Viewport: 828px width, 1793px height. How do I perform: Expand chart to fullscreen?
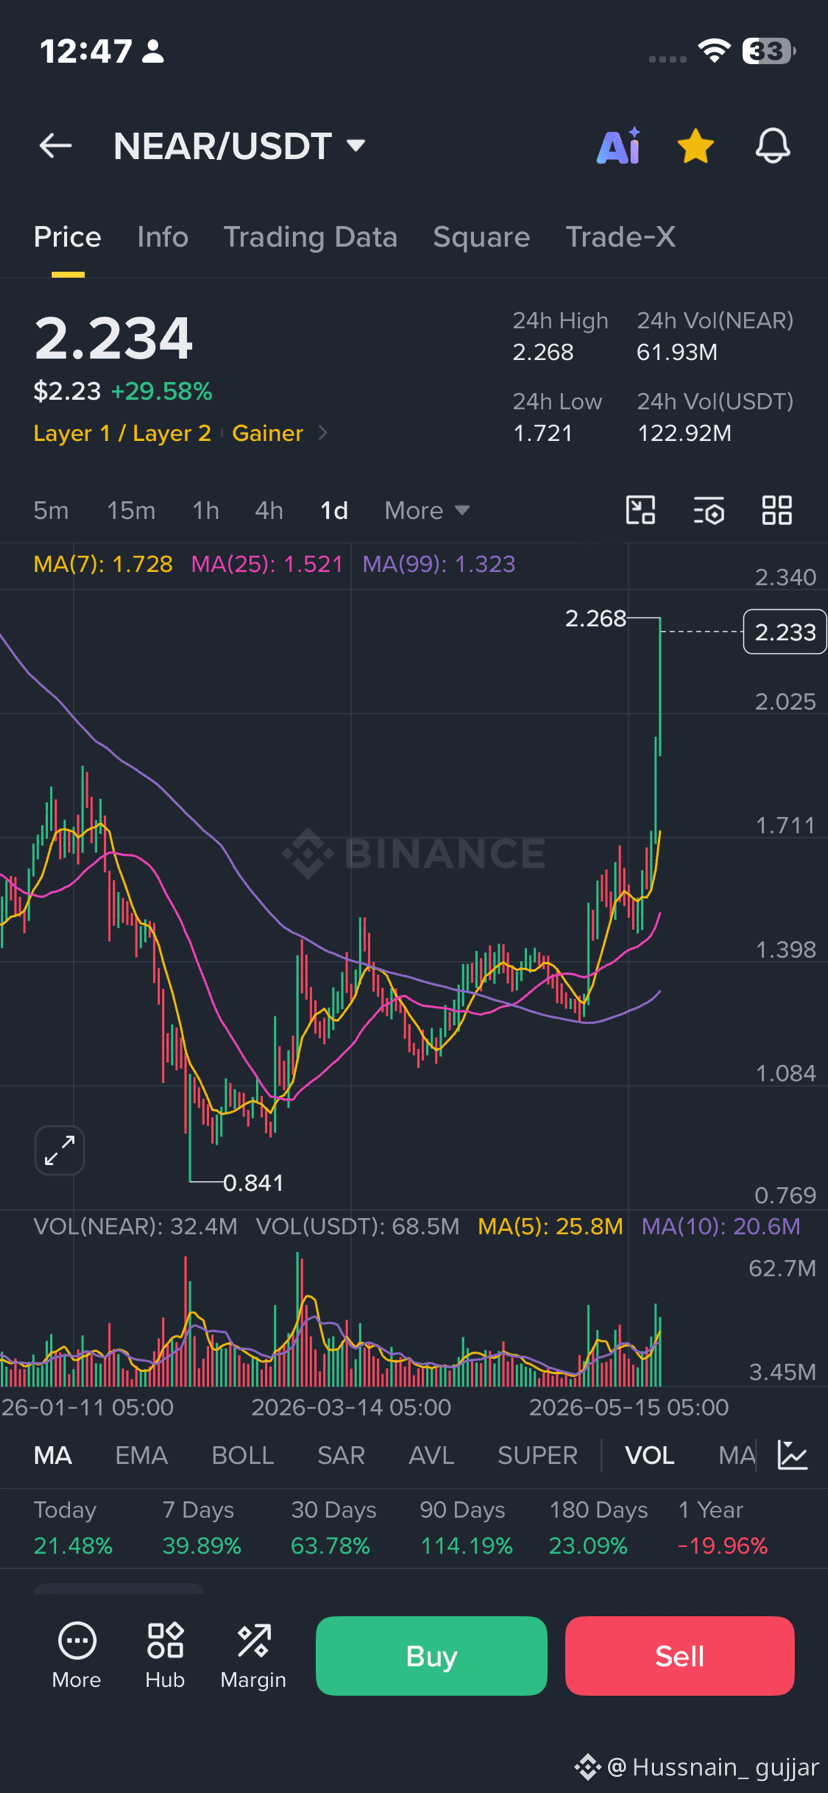click(x=60, y=1150)
